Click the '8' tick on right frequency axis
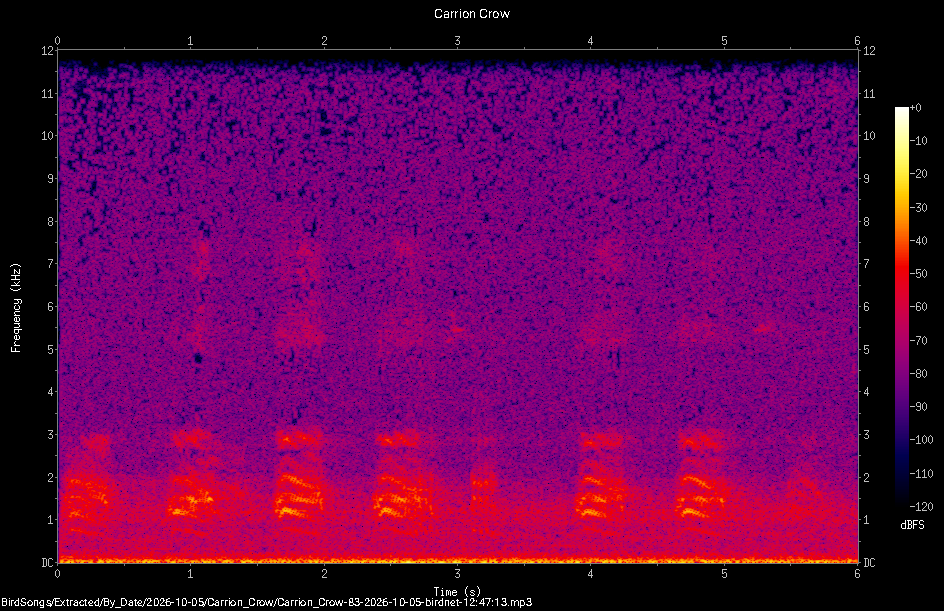 pos(866,222)
